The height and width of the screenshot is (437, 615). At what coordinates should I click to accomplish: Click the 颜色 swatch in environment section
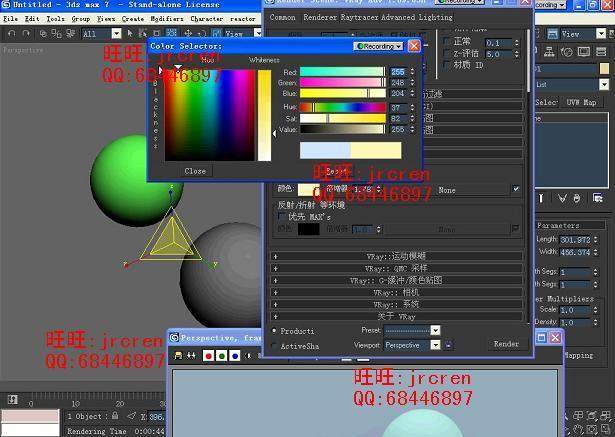click(x=309, y=189)
